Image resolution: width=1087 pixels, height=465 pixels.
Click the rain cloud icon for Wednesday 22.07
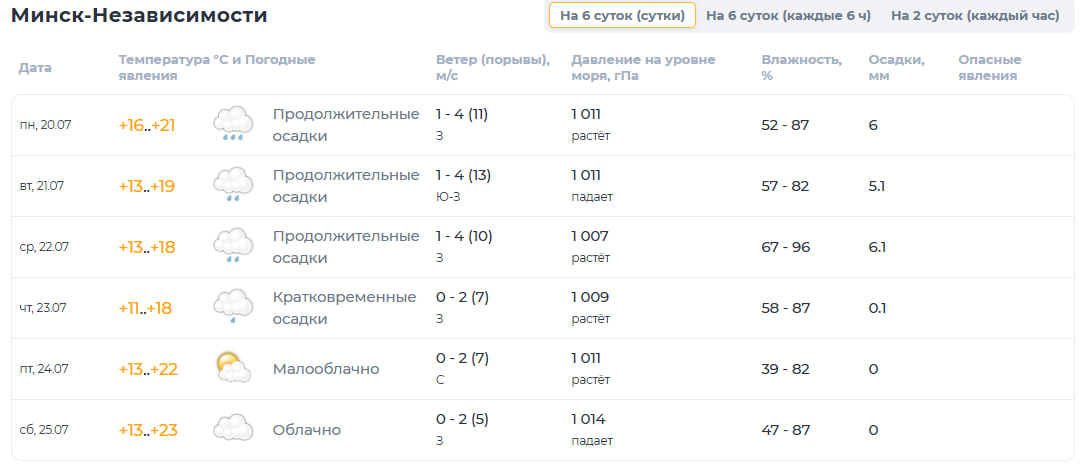coord(233,247)
